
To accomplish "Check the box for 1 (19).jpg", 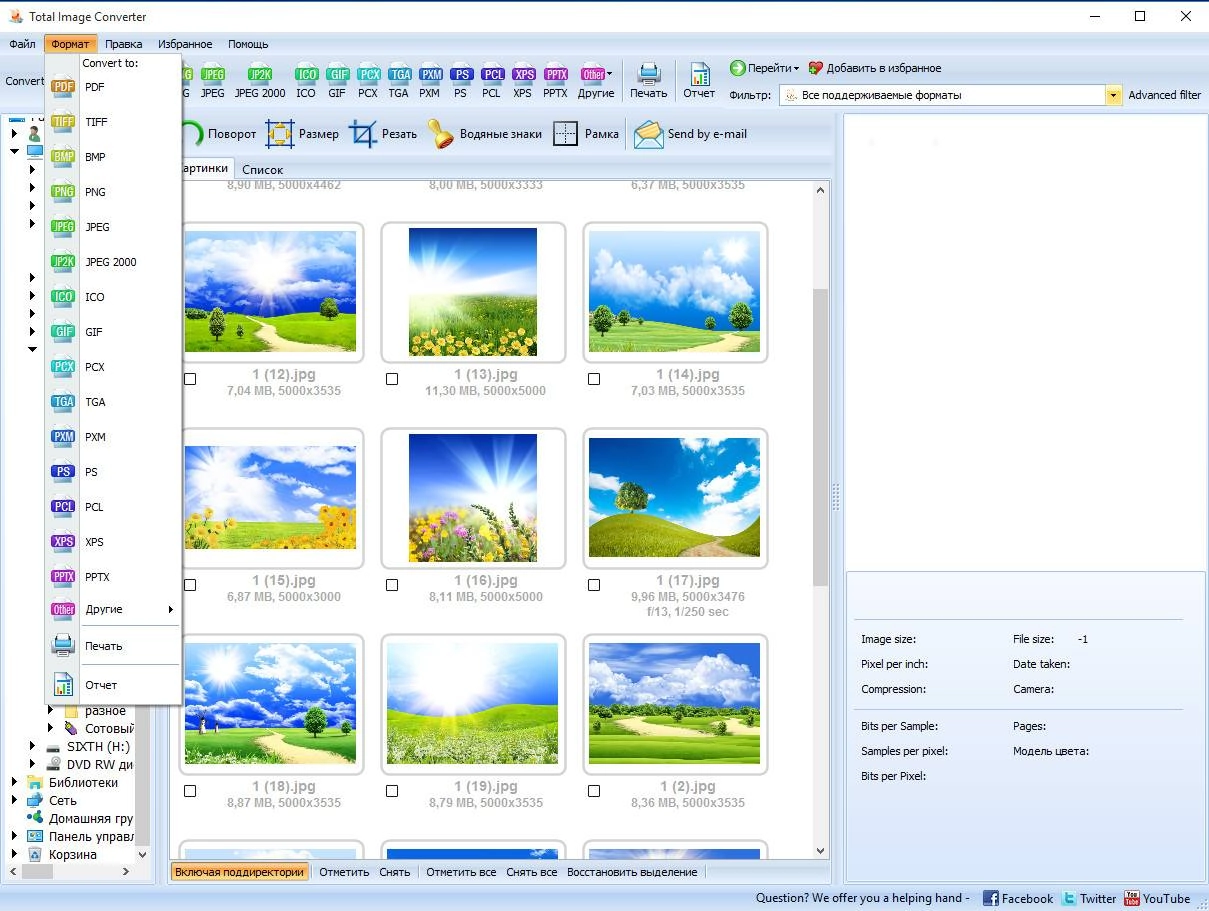I will (392, 791).
